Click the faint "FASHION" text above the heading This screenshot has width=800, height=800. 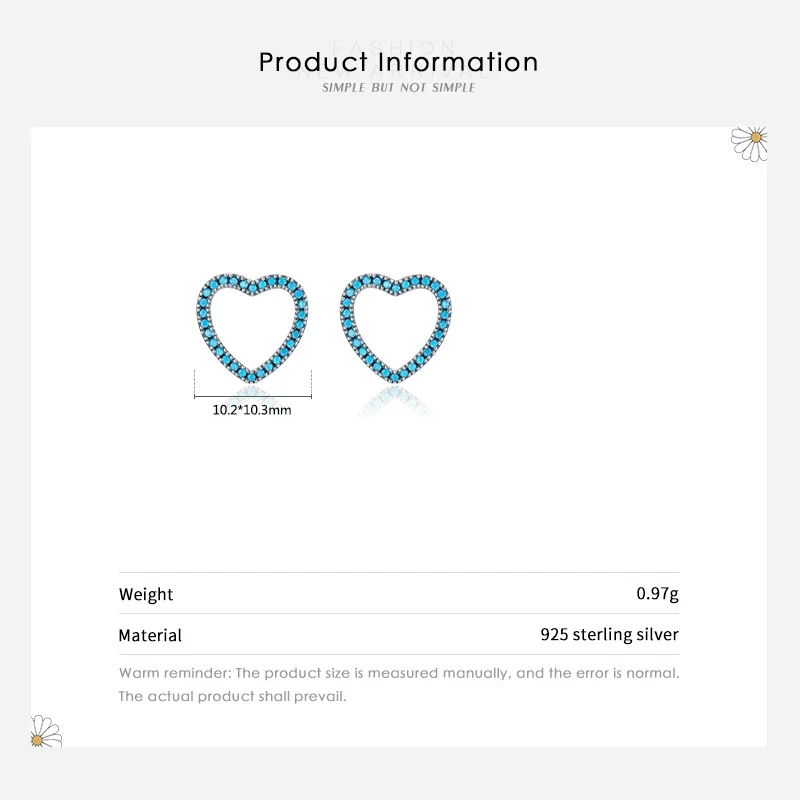click(x=399, y=45)
